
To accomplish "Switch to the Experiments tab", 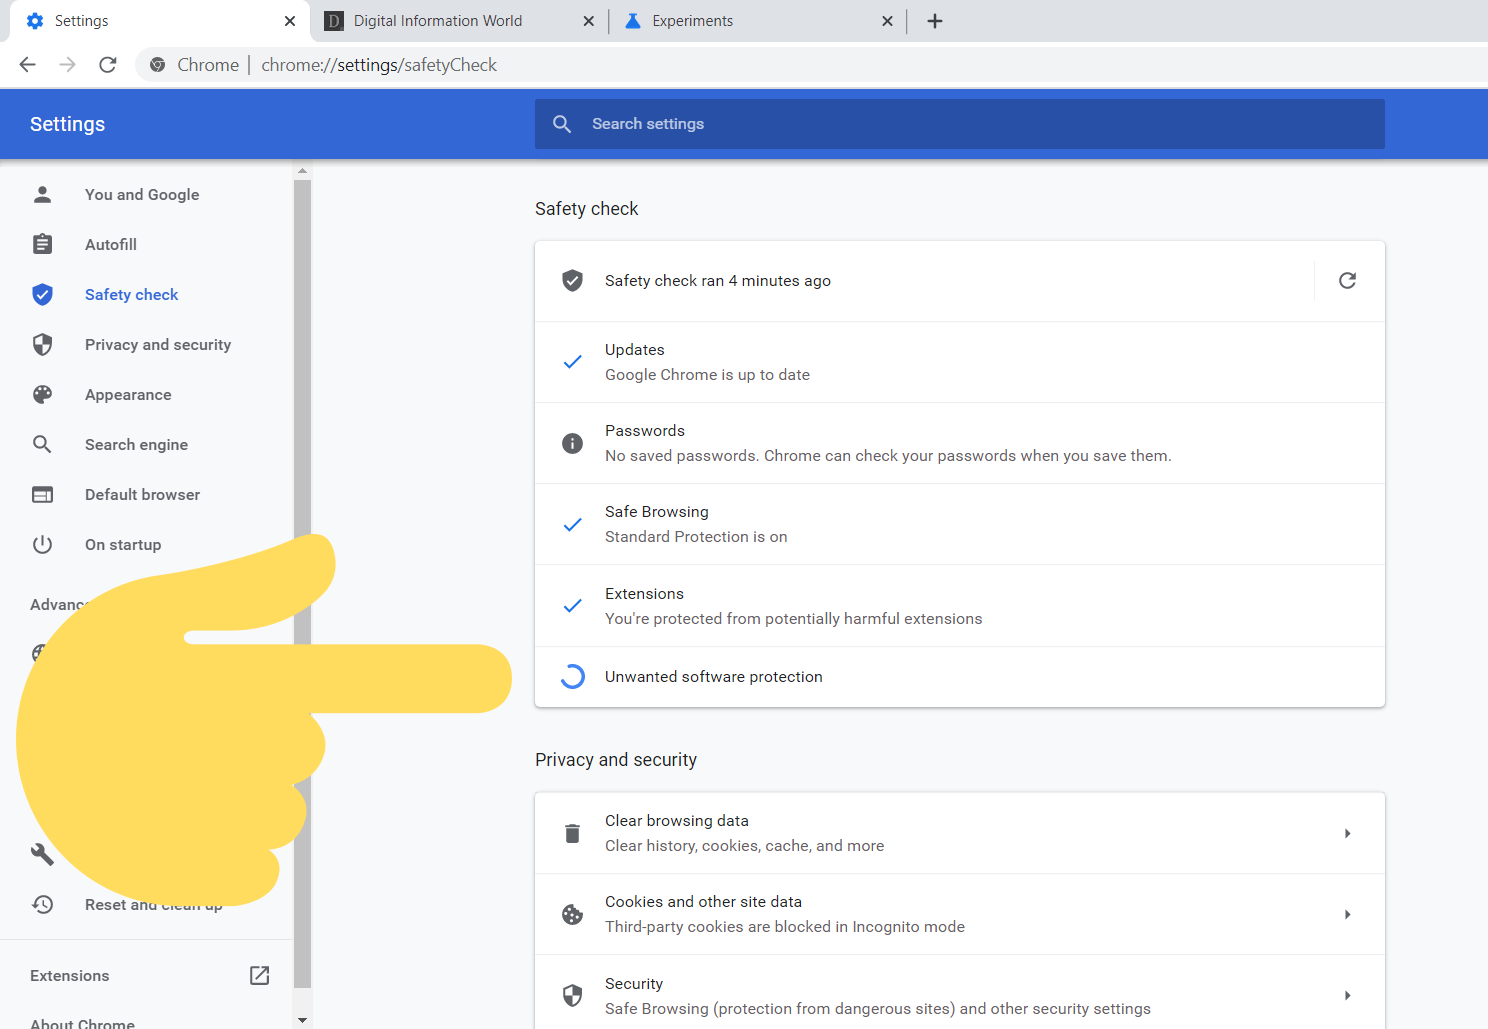I will (x=692, y=20).
